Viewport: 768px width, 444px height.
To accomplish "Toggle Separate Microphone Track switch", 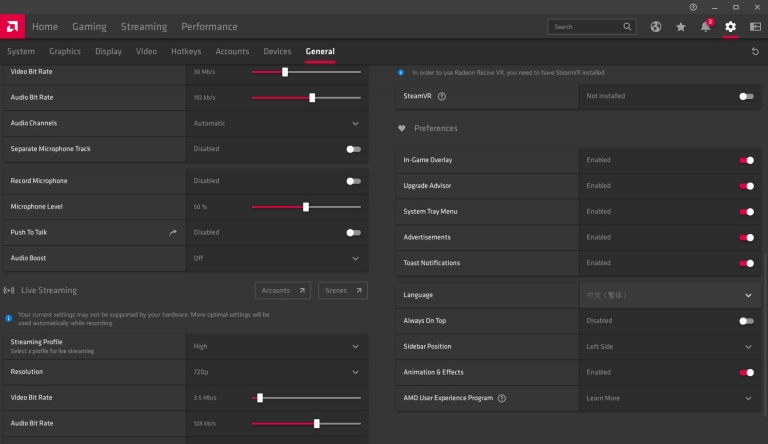I will 353,149.
